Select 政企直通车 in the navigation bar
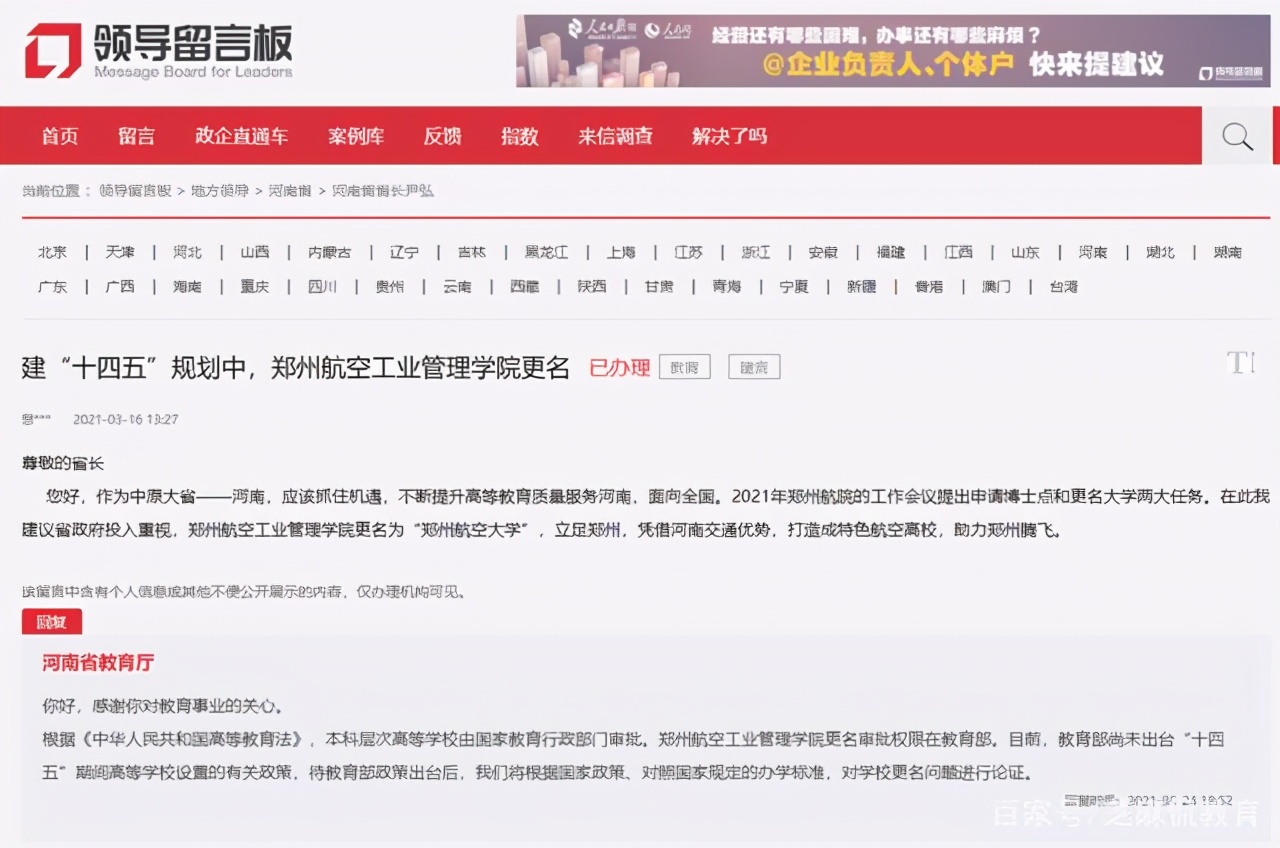The image size is (1280, 848). click(242, 135)
